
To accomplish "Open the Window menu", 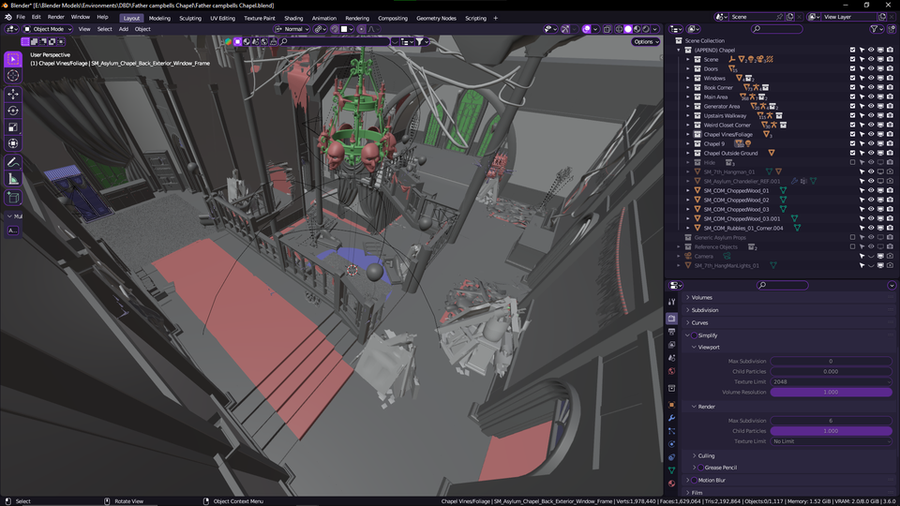I will point(80,17).
